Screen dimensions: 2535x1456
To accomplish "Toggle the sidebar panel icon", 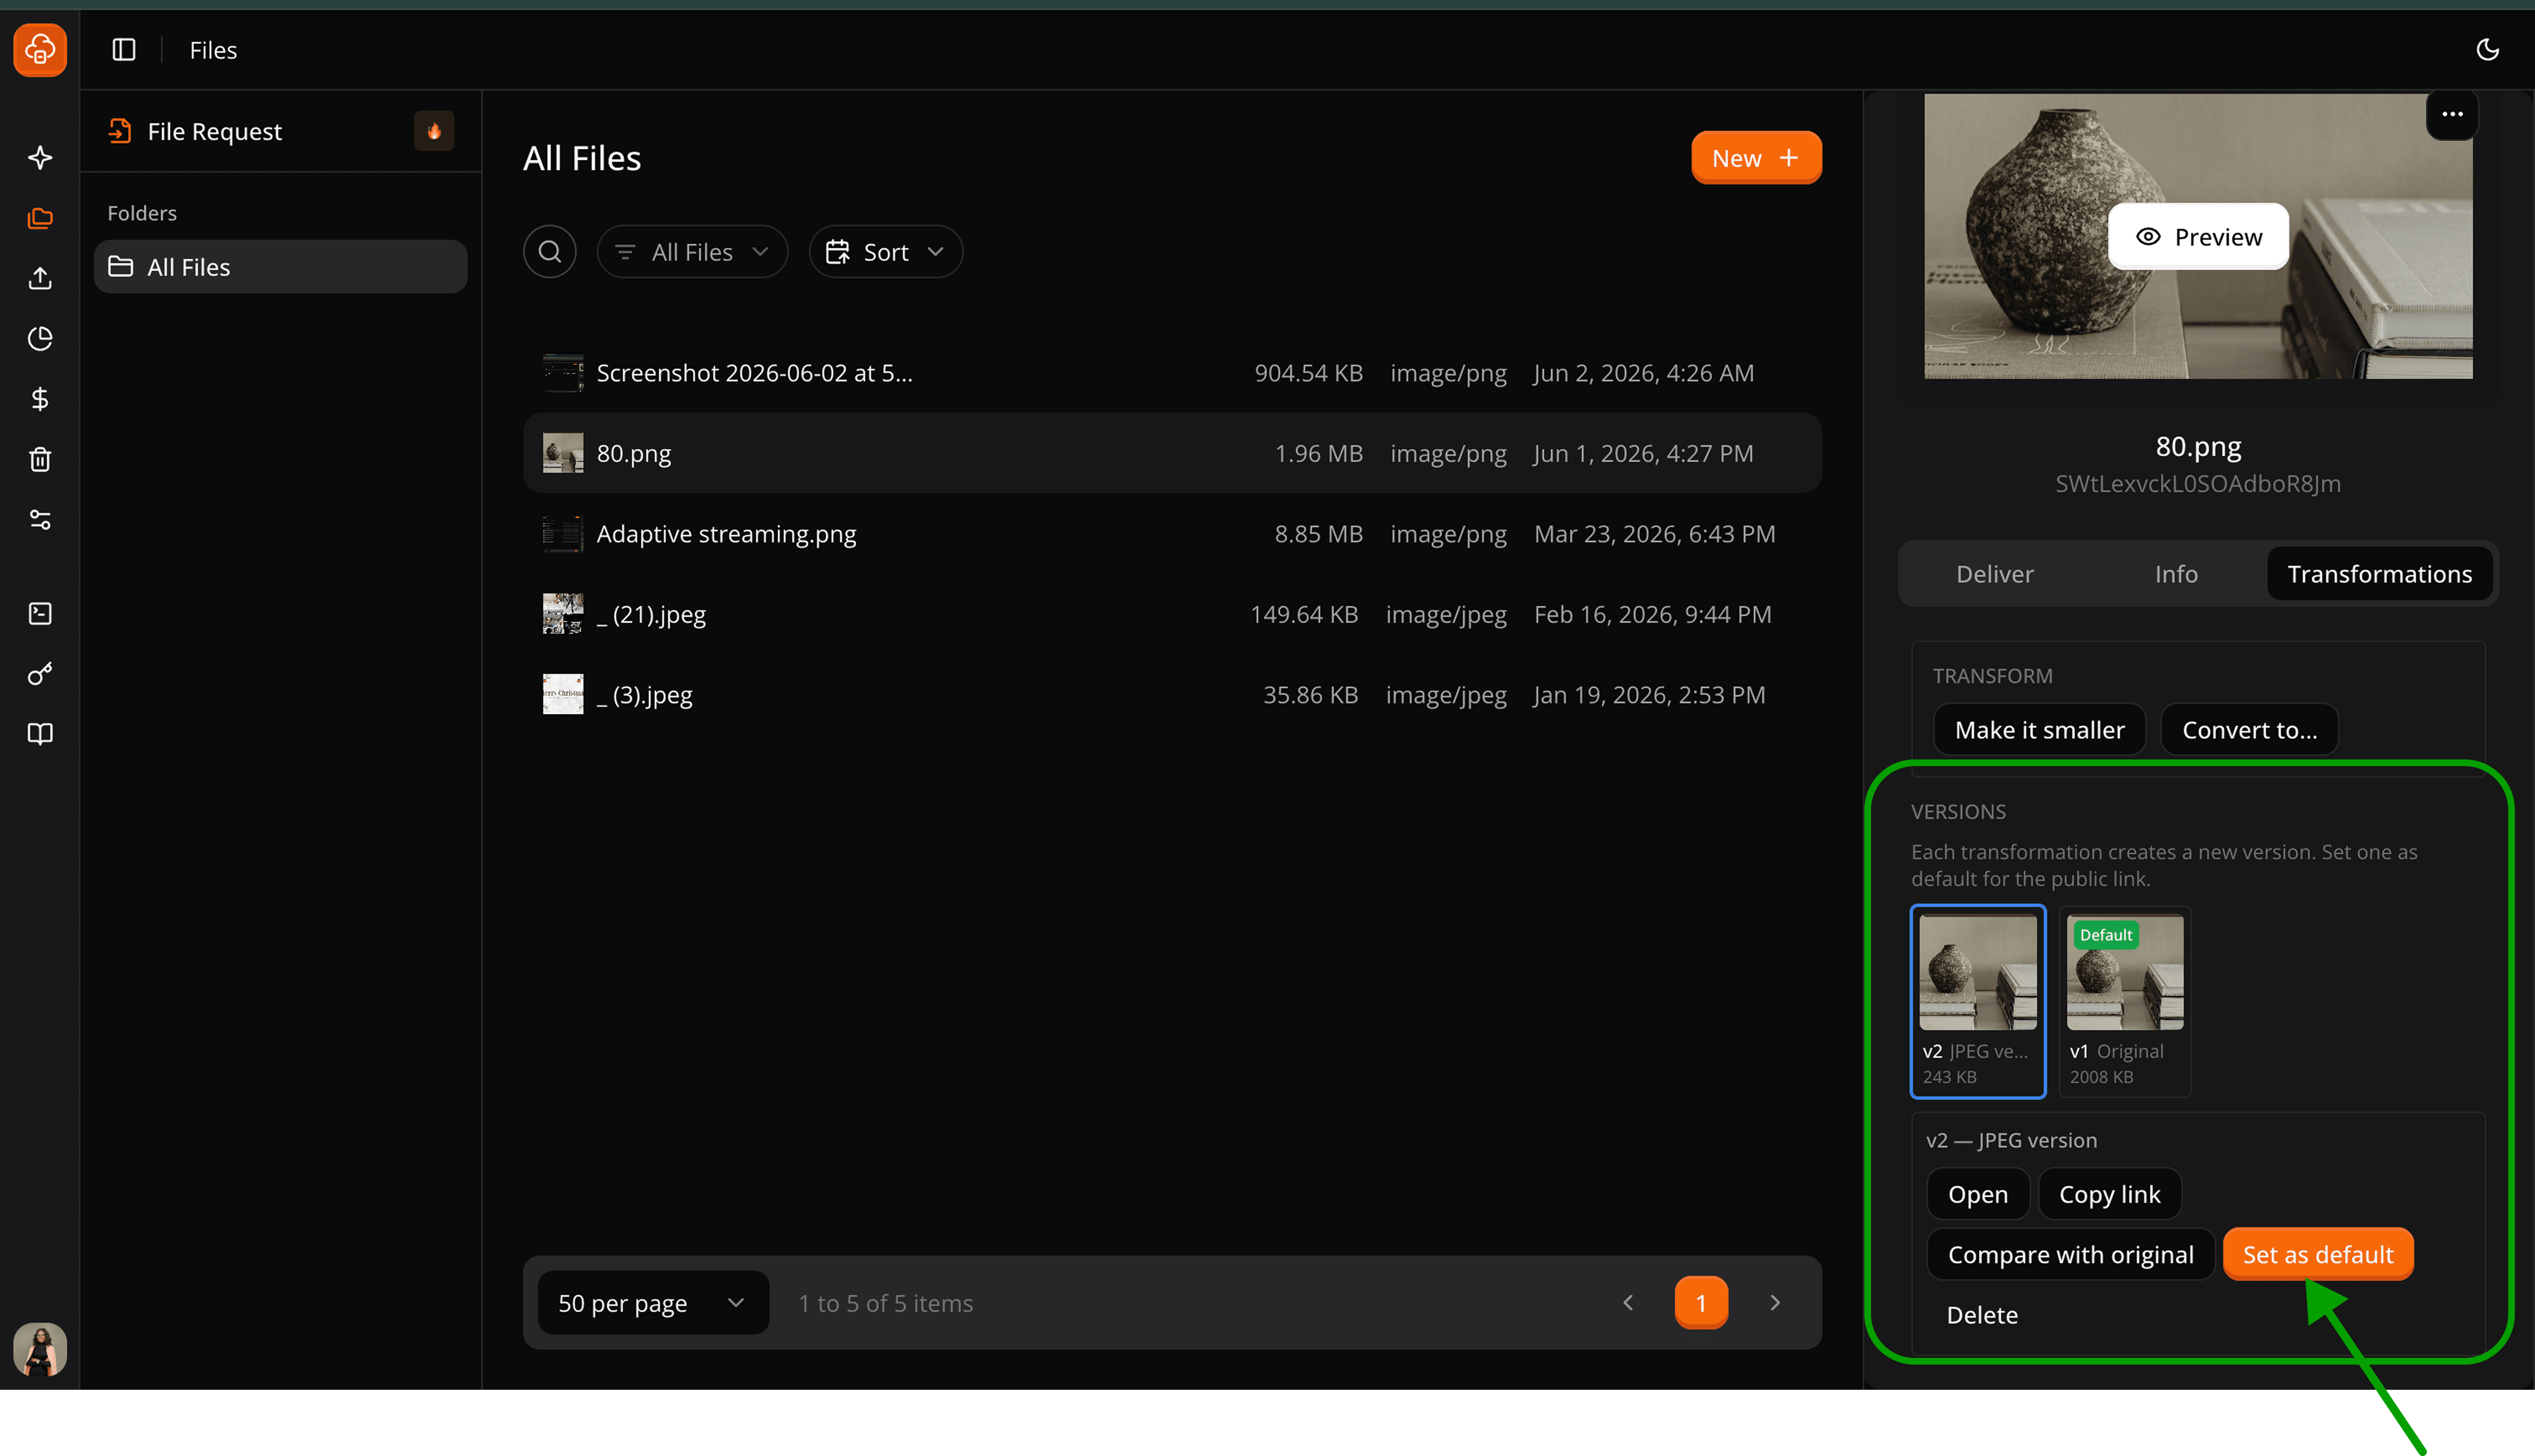I will pos(124,50).
